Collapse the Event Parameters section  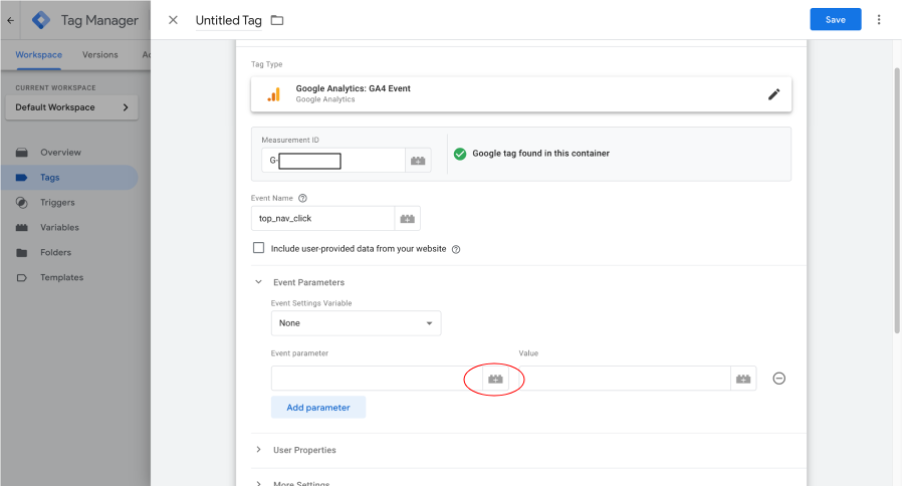click(258, 282)
